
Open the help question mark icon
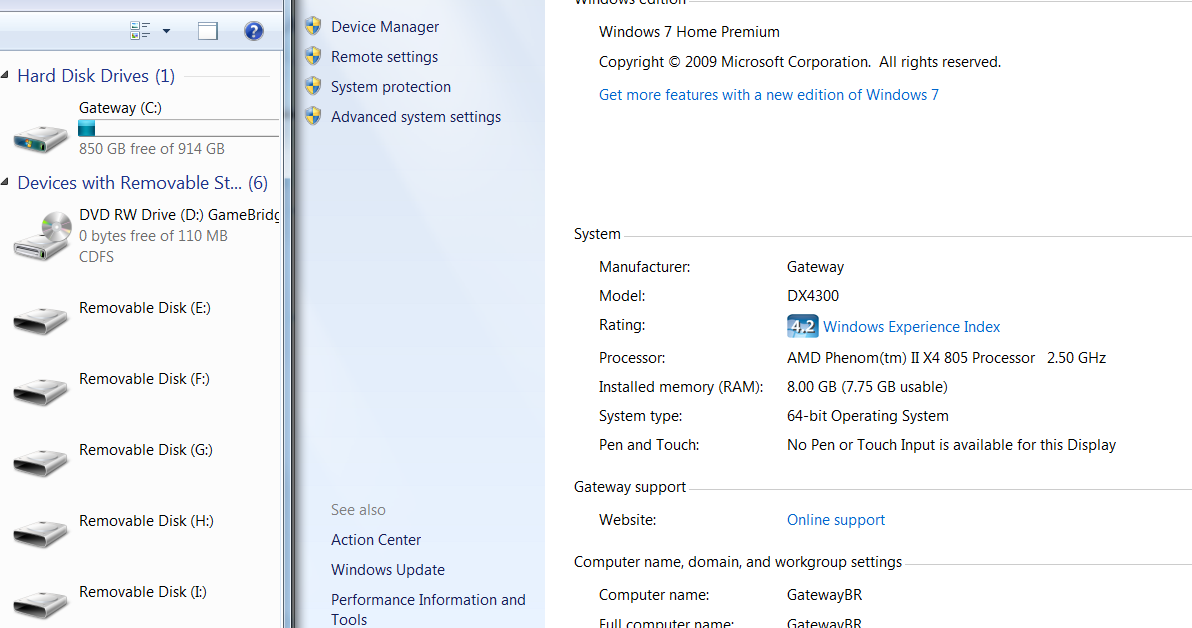coord(254,31)
